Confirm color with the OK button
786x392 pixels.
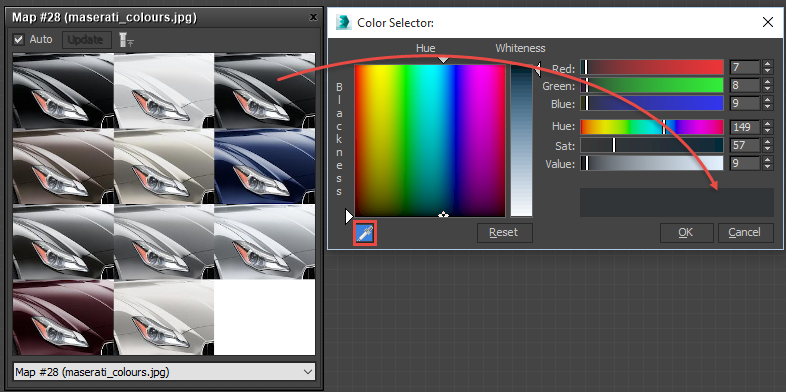click(x=686, y=233)
